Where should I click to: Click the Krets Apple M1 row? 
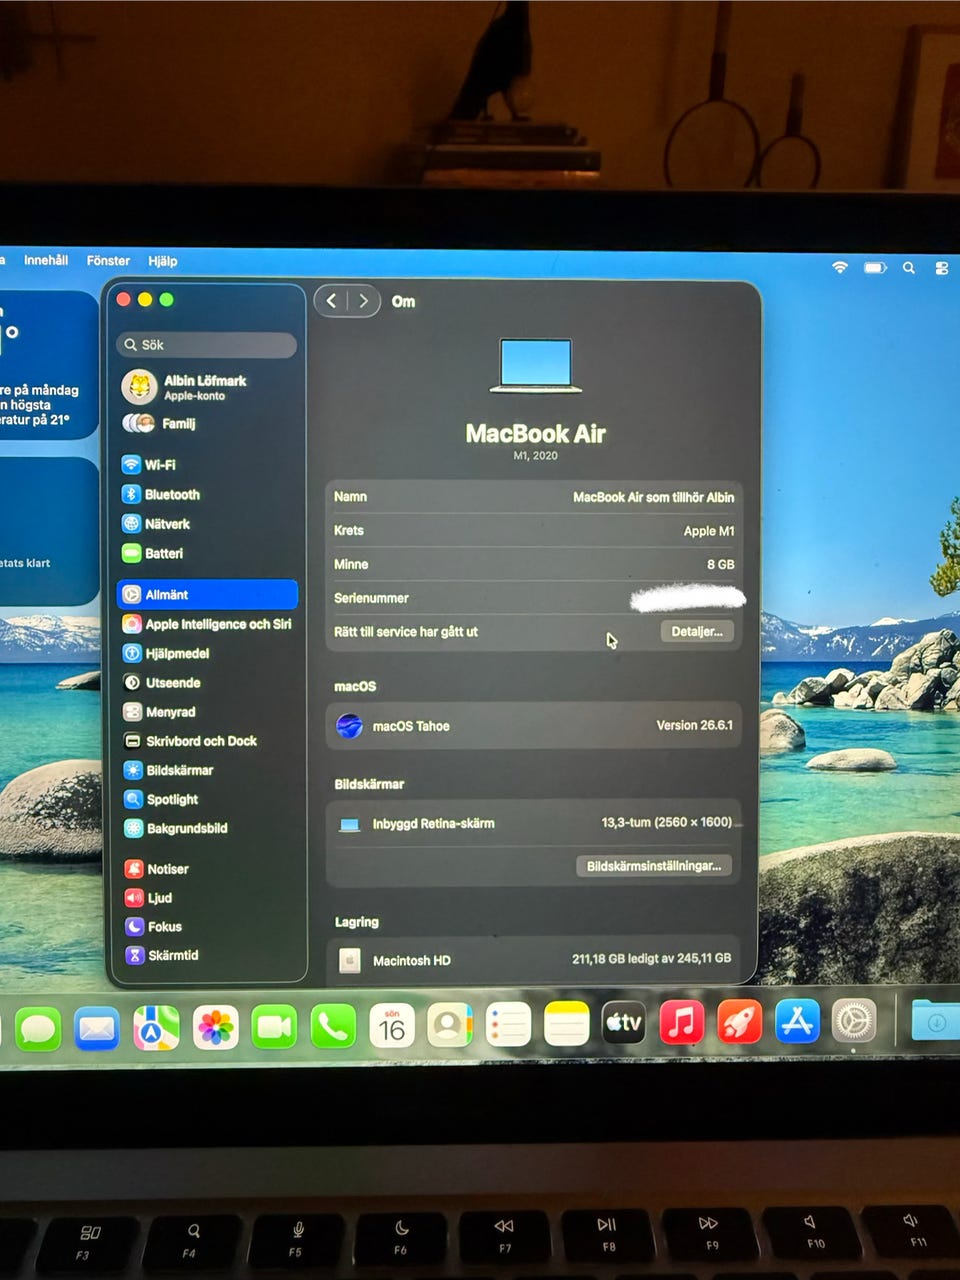click(534, 530)
